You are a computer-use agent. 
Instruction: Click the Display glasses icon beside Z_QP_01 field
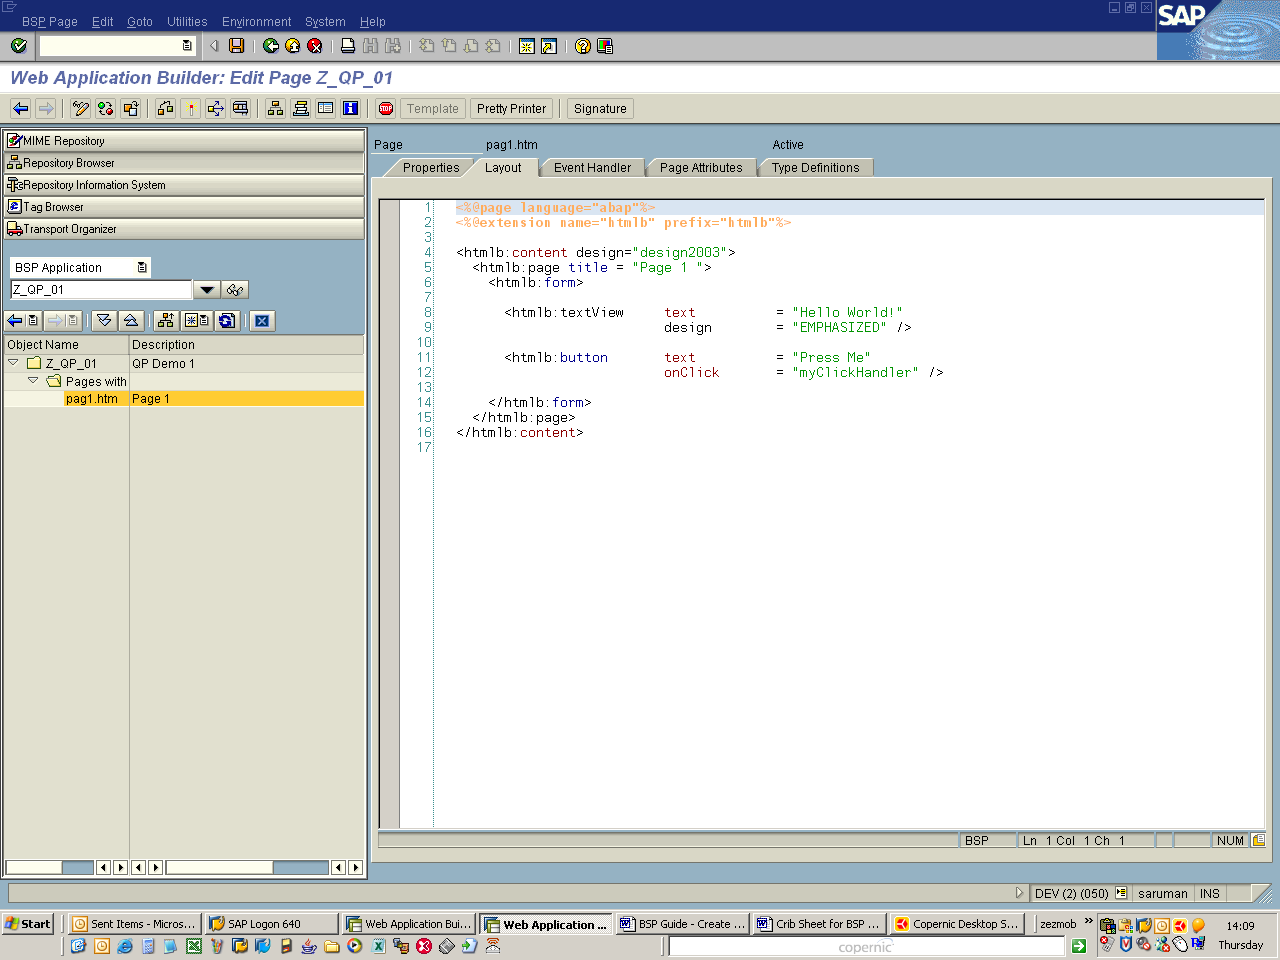coord(235,290)
